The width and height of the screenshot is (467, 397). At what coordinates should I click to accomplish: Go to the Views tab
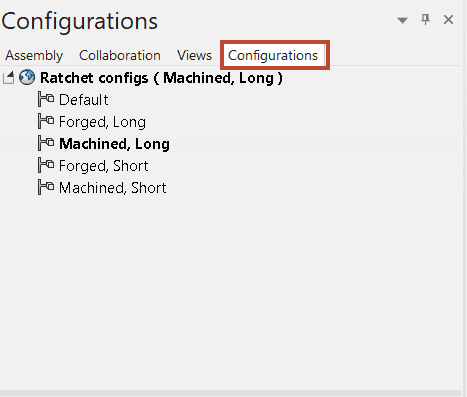[194, 55]
